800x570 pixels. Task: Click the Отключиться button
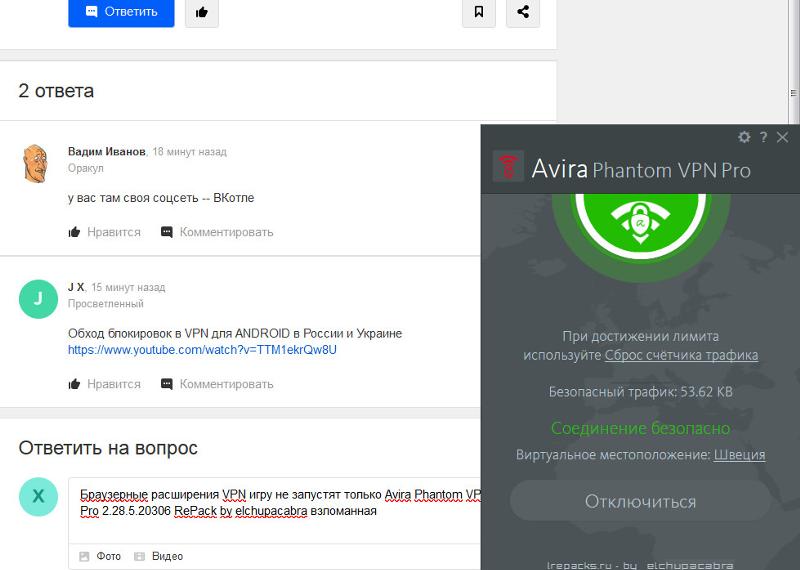click(640, 501)
